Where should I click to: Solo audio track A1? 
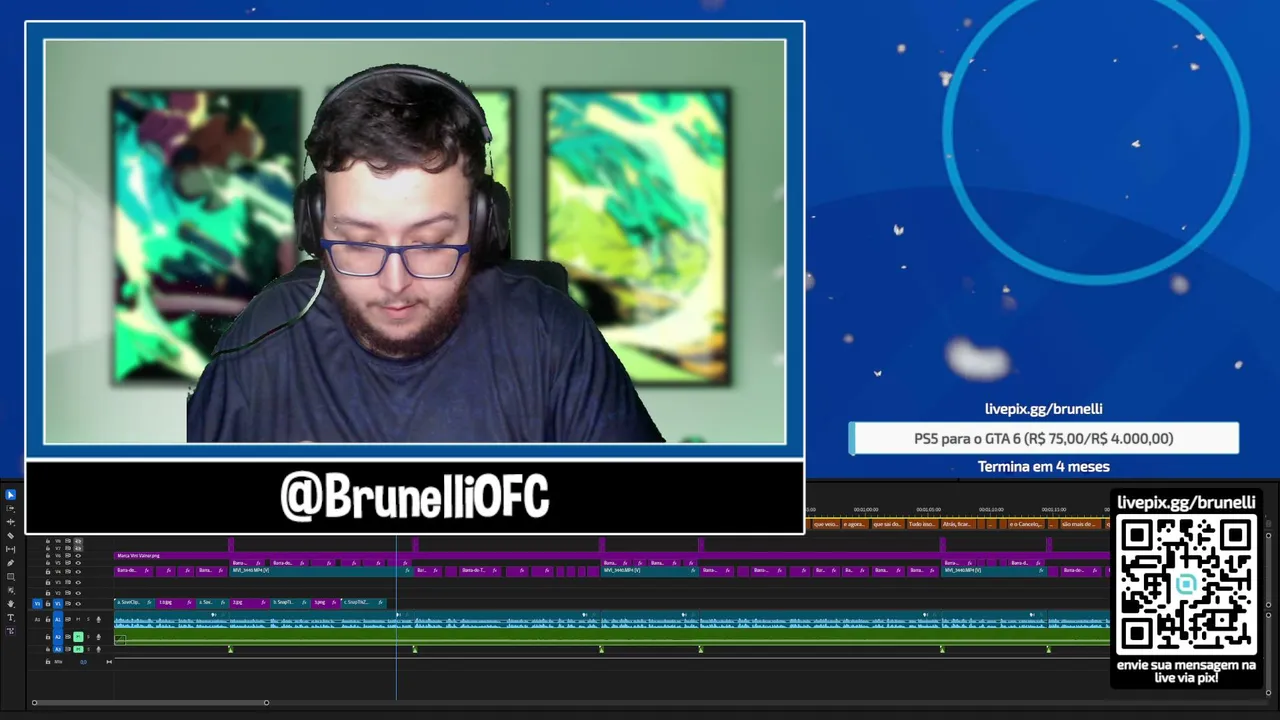click(88, 620)
